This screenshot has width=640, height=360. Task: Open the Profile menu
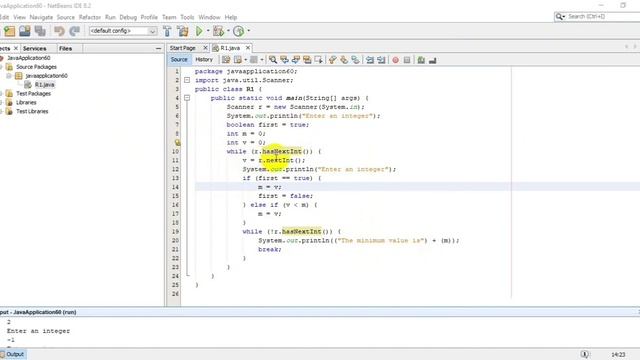pos(149,17)
